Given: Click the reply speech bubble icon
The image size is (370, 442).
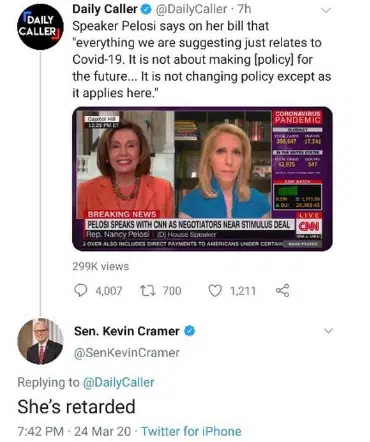Looking at the screenshot, I should (x=80, y=290).
